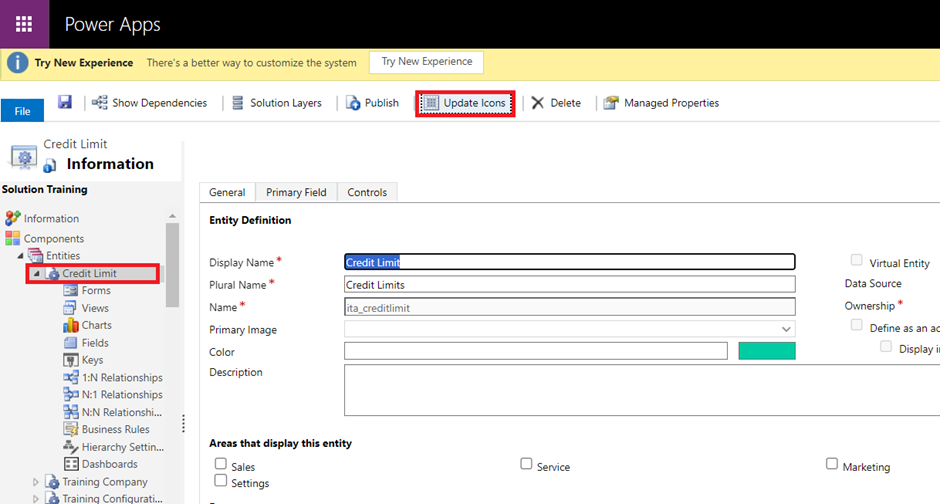Click the Save disk icon
Image resolution: width=940 pixels, height=504 pixels.
[x=65, y=102]
